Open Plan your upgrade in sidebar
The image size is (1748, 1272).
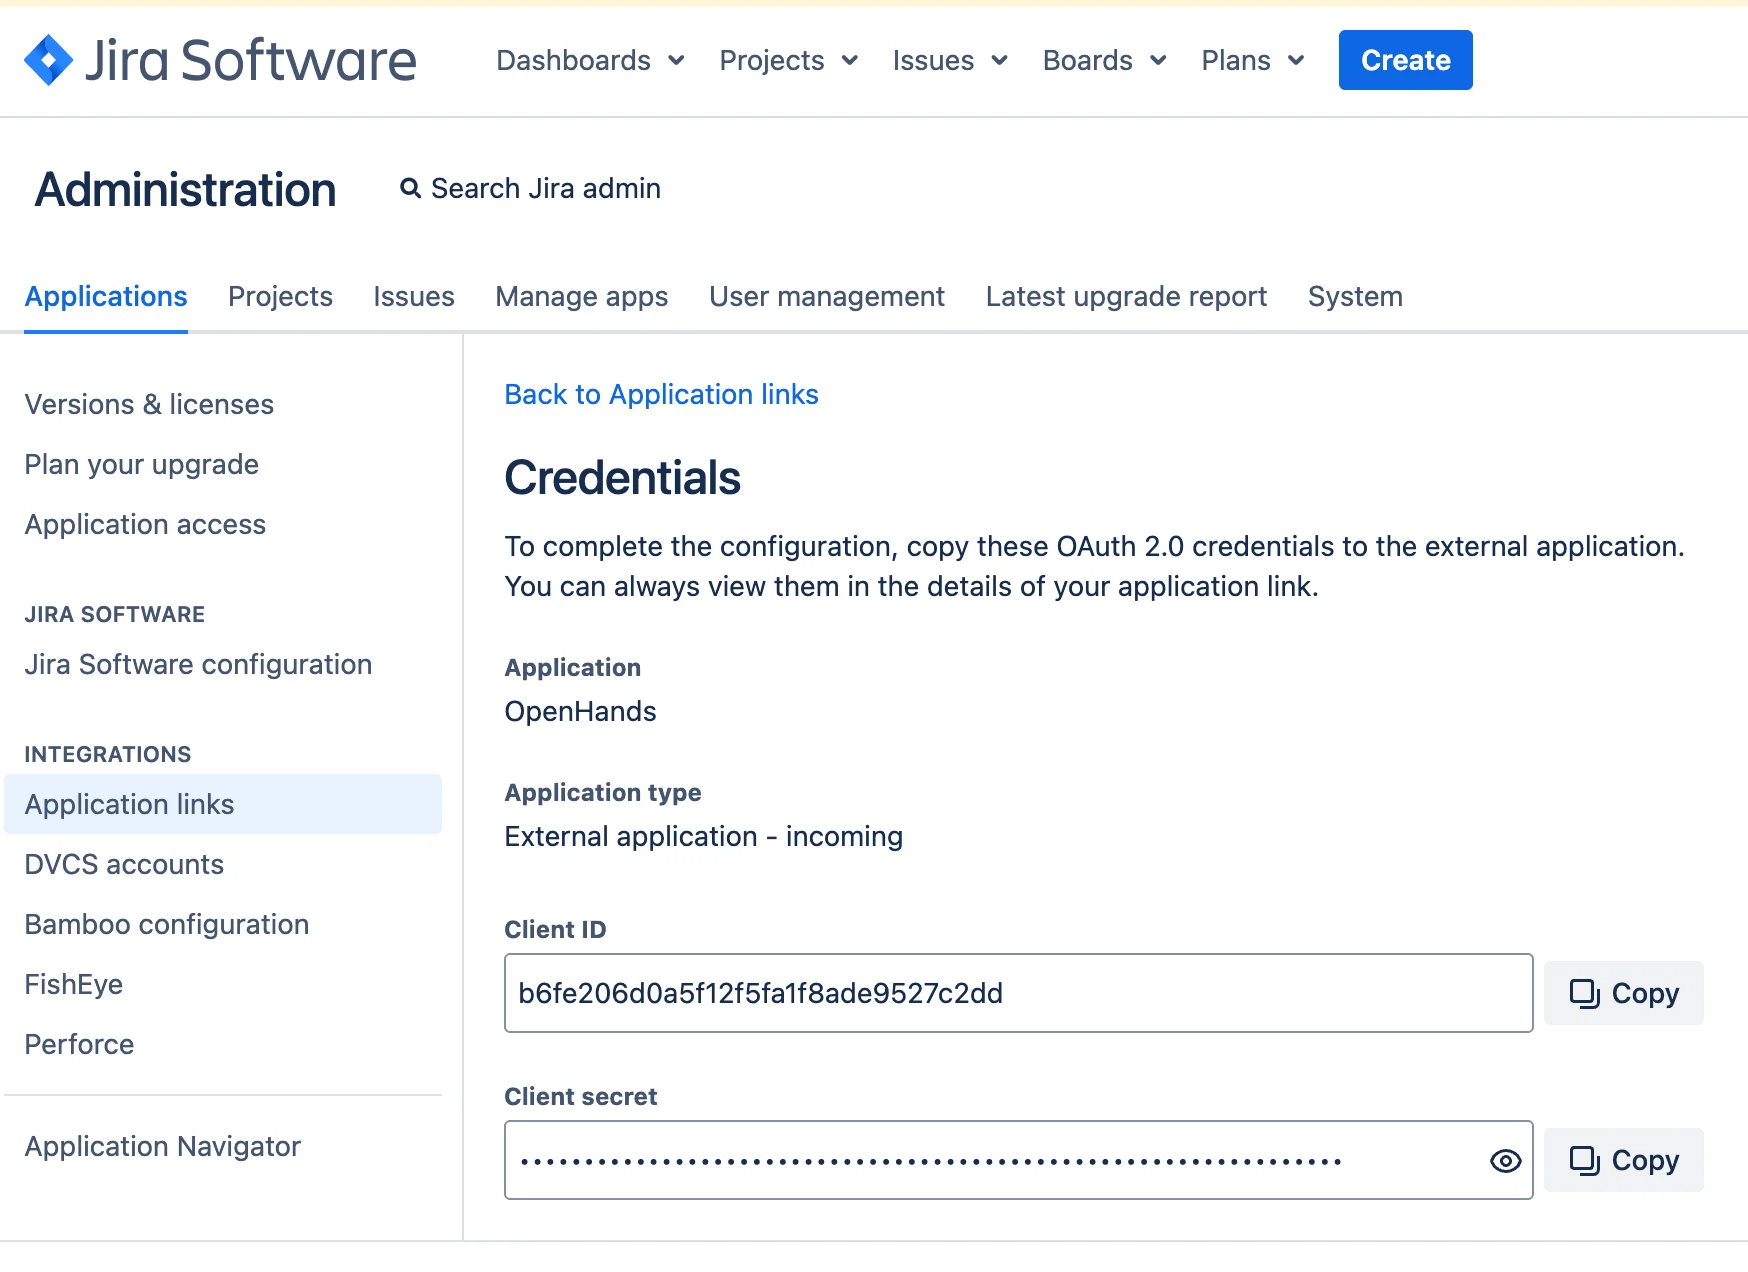click(142, 464)
